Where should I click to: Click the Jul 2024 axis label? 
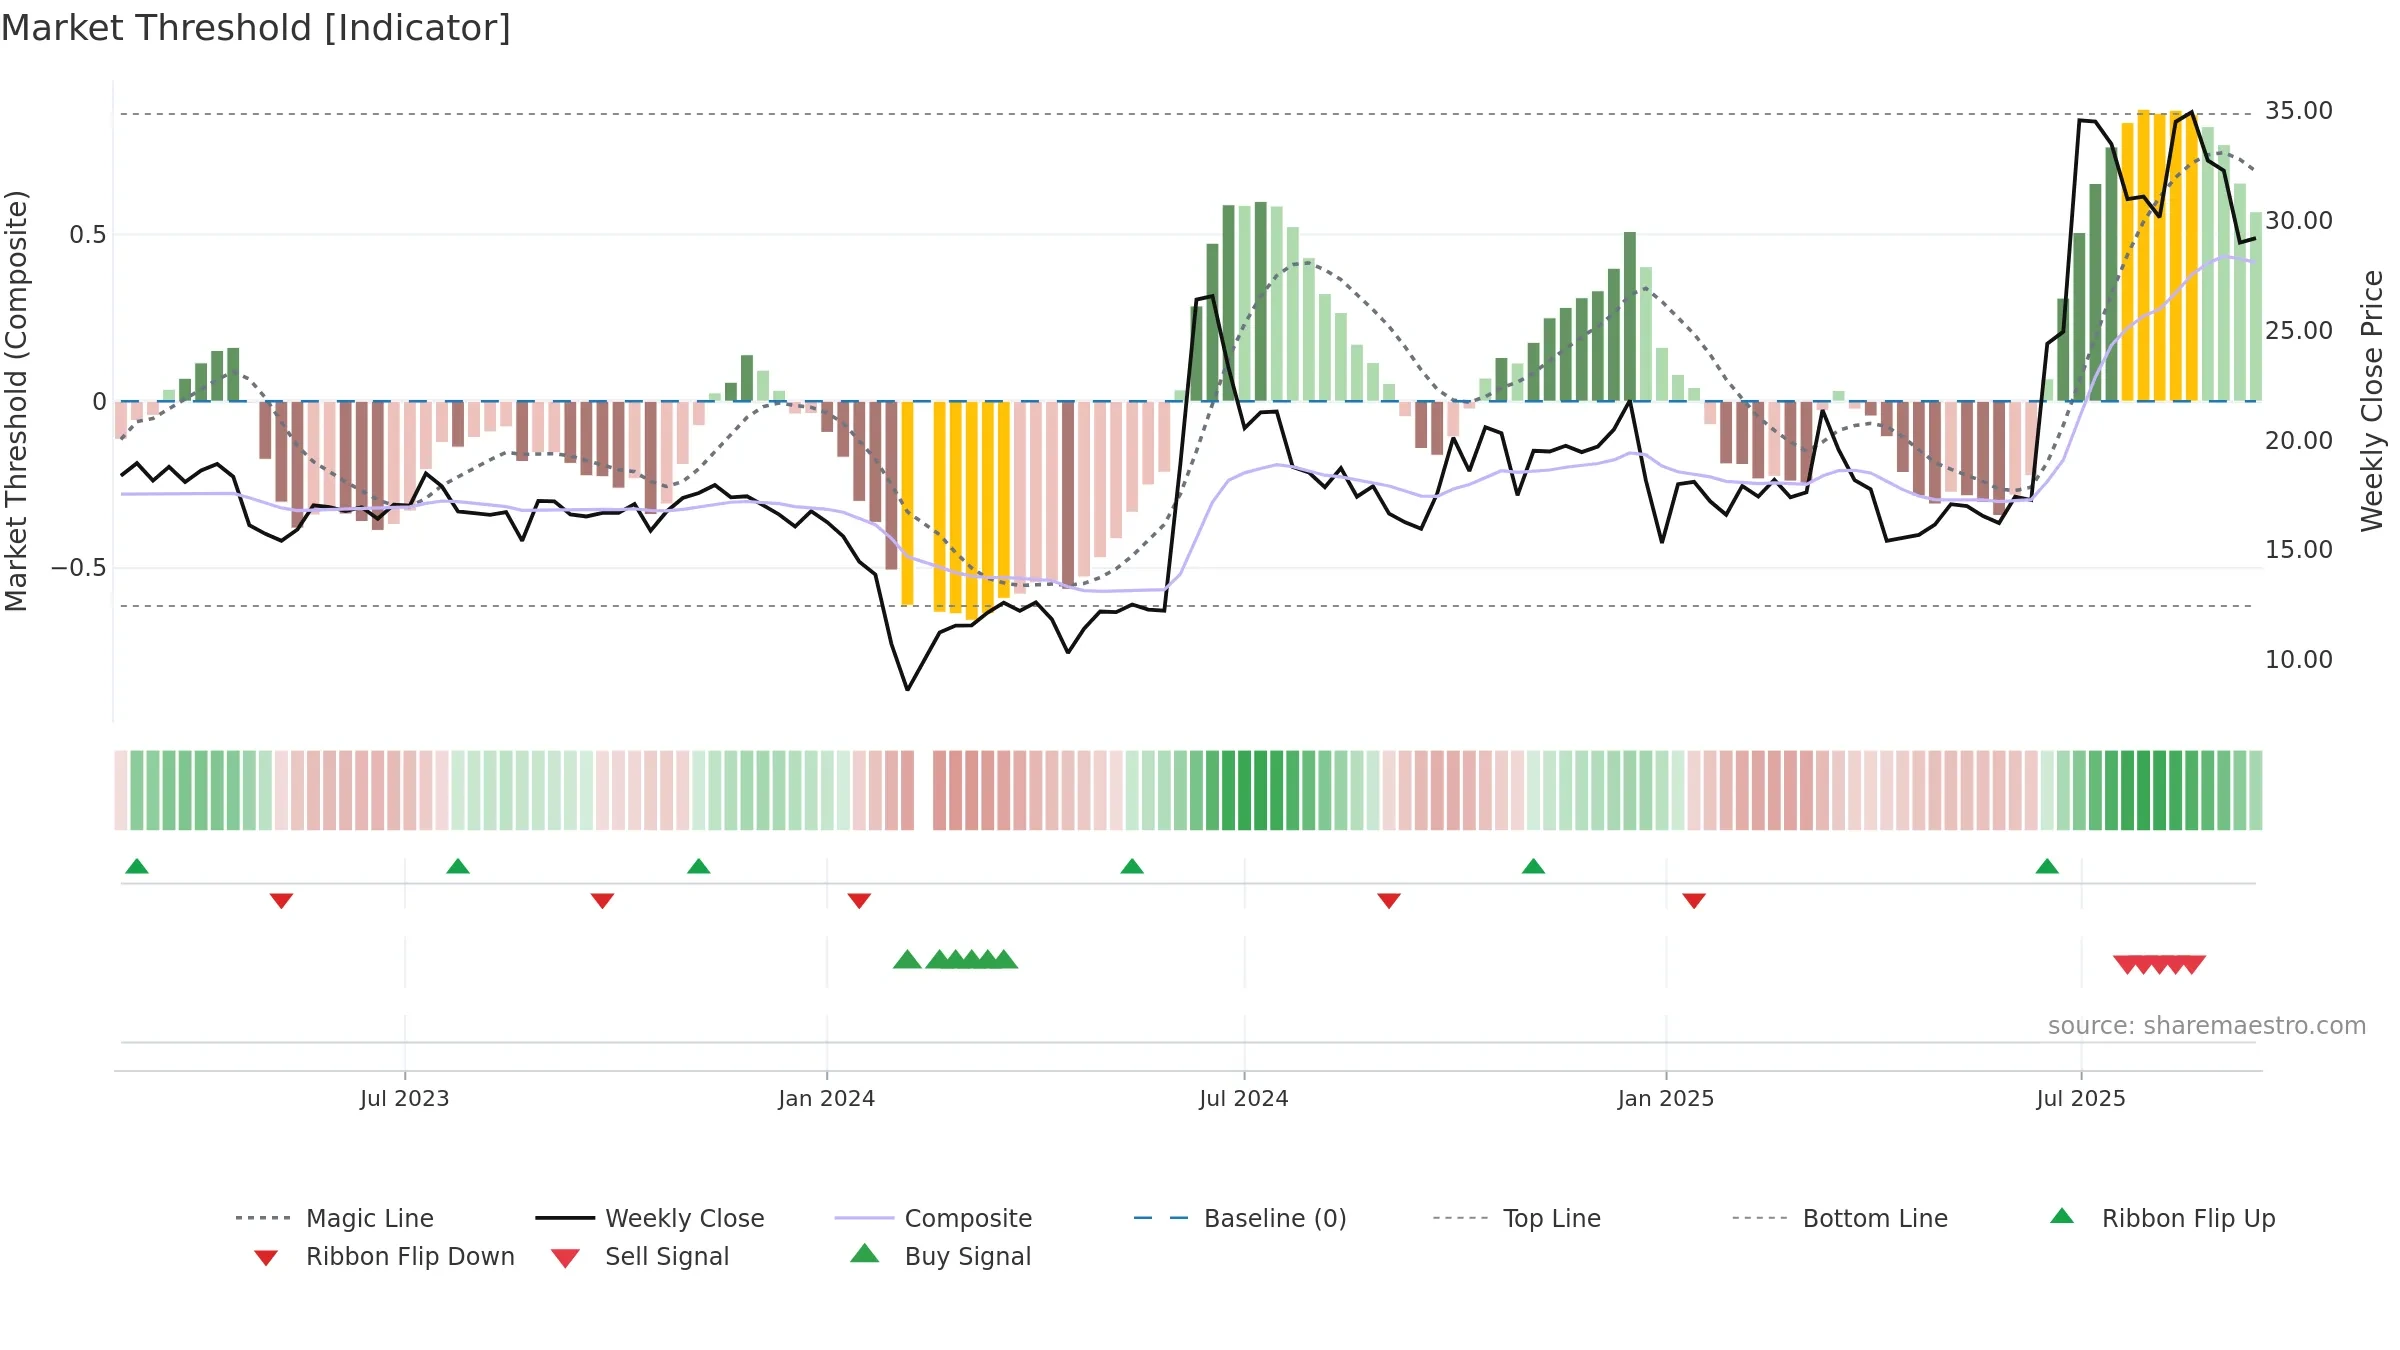1244,1099
